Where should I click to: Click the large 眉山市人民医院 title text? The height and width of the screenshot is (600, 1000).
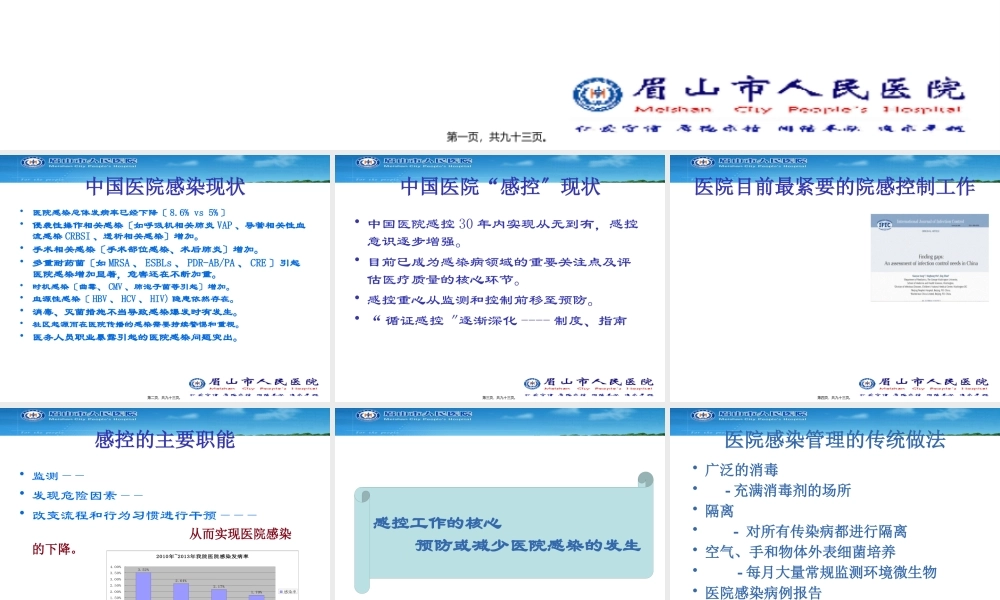click(798, 88)
